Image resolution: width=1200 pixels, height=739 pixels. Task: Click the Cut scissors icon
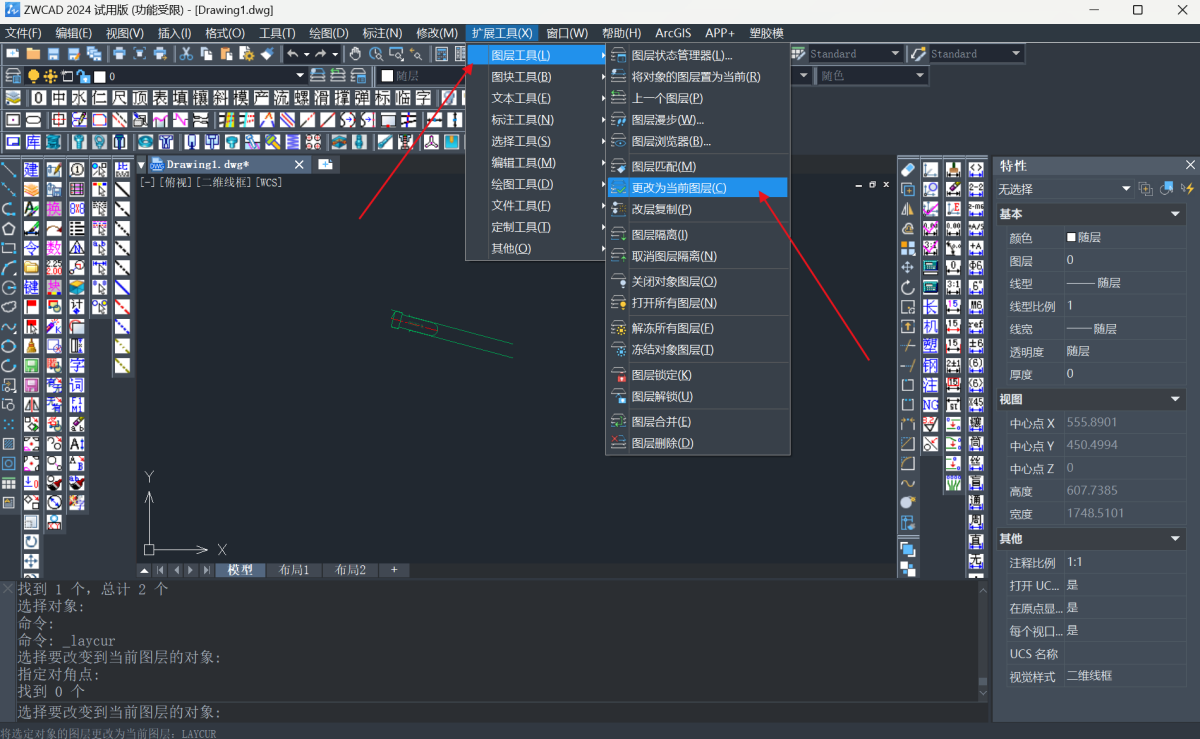186,54
